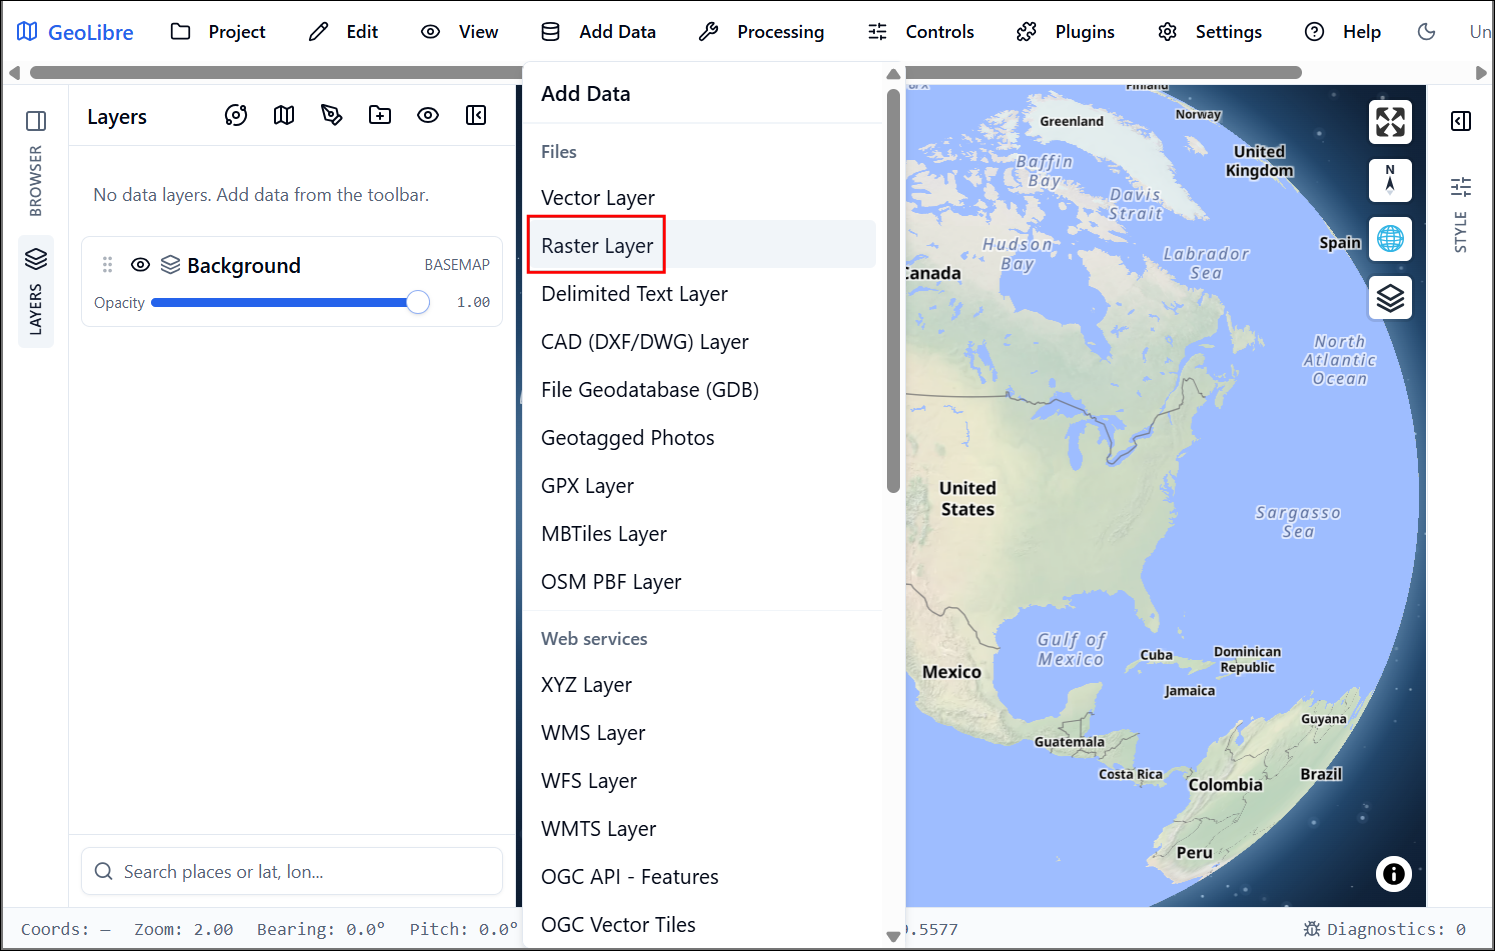Click the first icon in the Layers header
The height and width of the screenshot is (951, 1495).
[236, 115]
